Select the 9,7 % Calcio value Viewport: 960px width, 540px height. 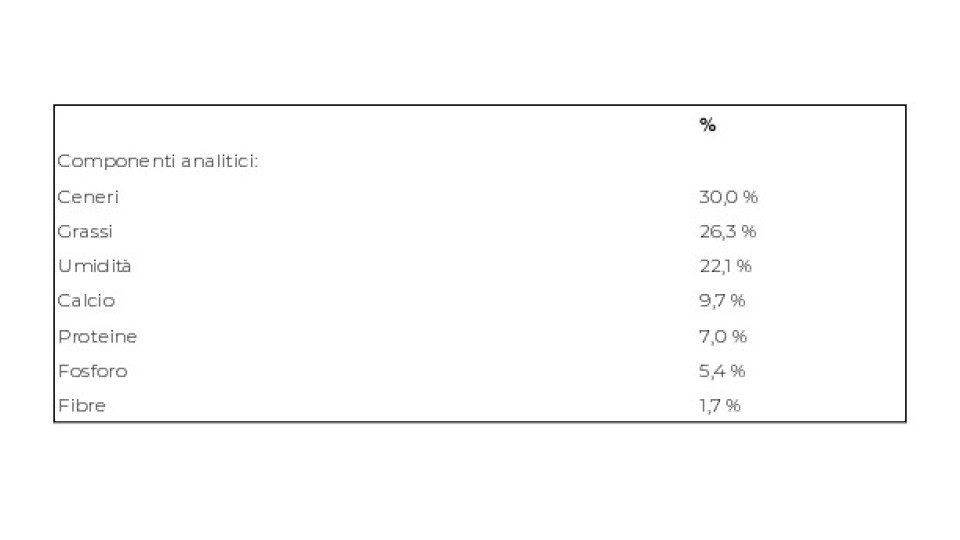[x=722, y=301]
